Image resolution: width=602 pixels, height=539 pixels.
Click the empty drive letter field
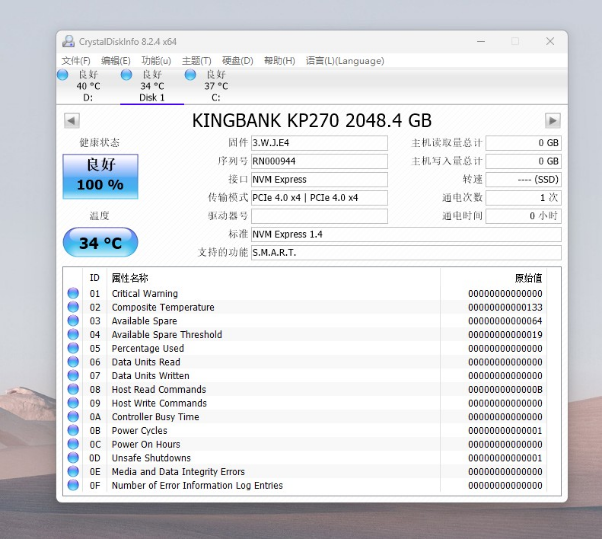coord(319,216)
